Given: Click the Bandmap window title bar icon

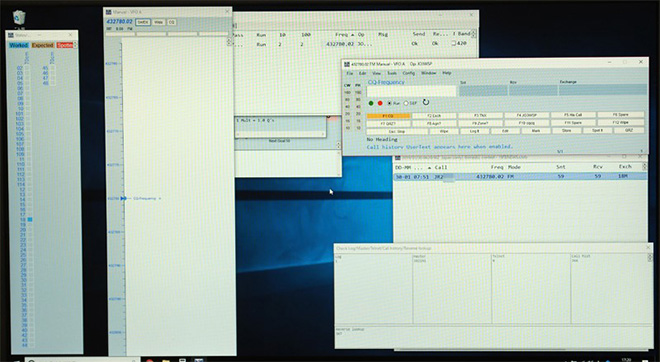Looking at the screenshot, I should (109, 12).
